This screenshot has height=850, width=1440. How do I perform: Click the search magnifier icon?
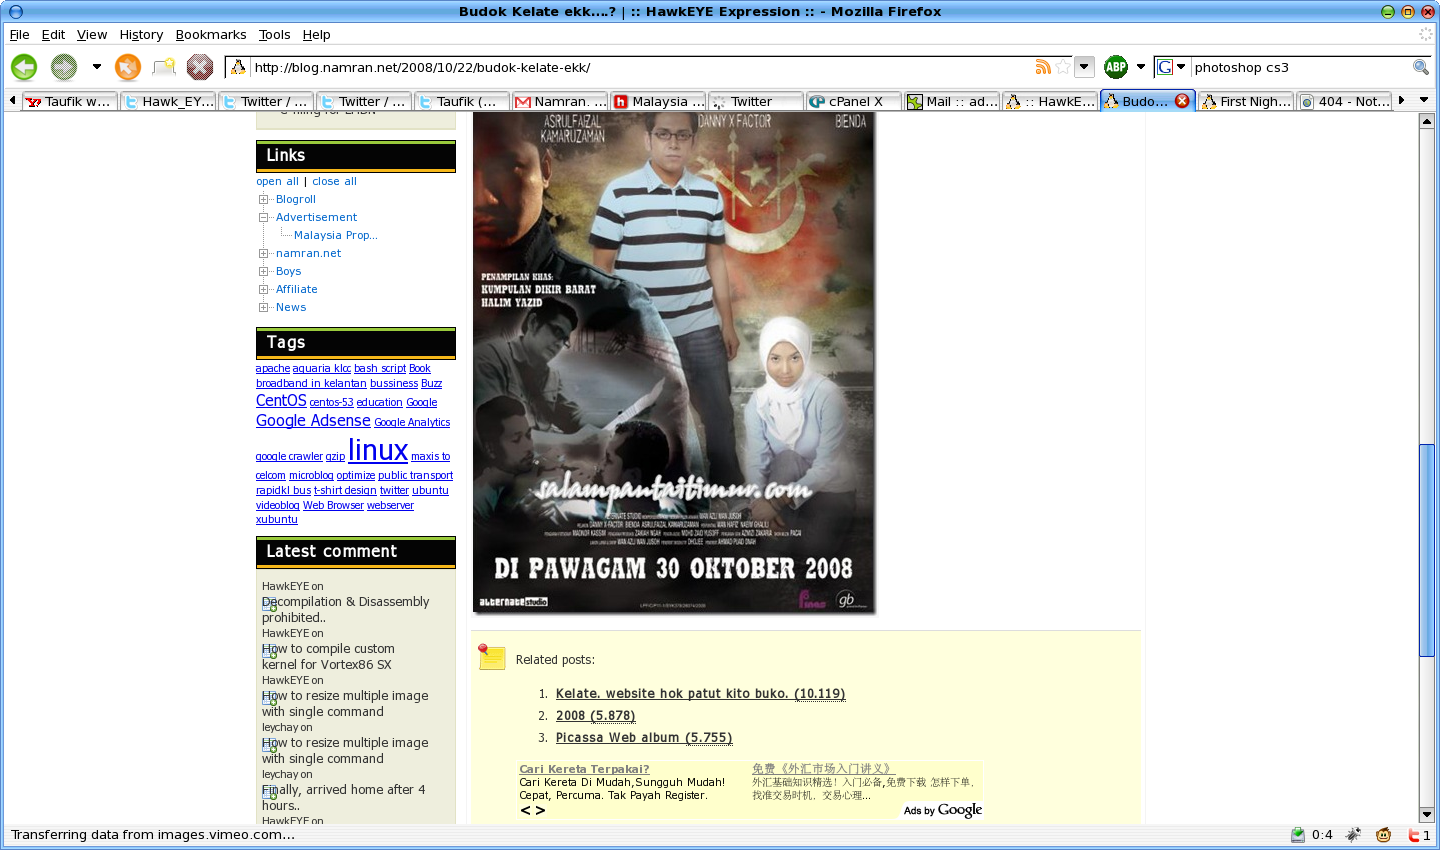point(1420,67)
